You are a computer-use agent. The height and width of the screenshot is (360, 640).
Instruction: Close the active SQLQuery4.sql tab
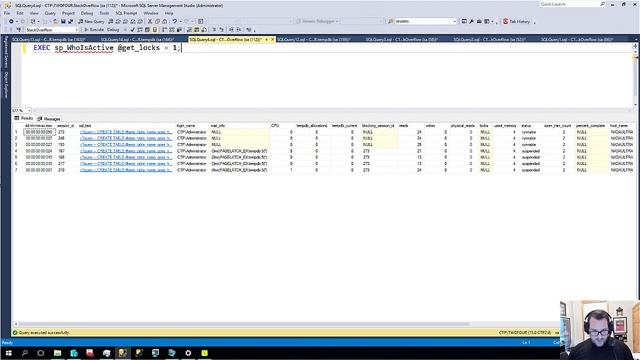273,40
